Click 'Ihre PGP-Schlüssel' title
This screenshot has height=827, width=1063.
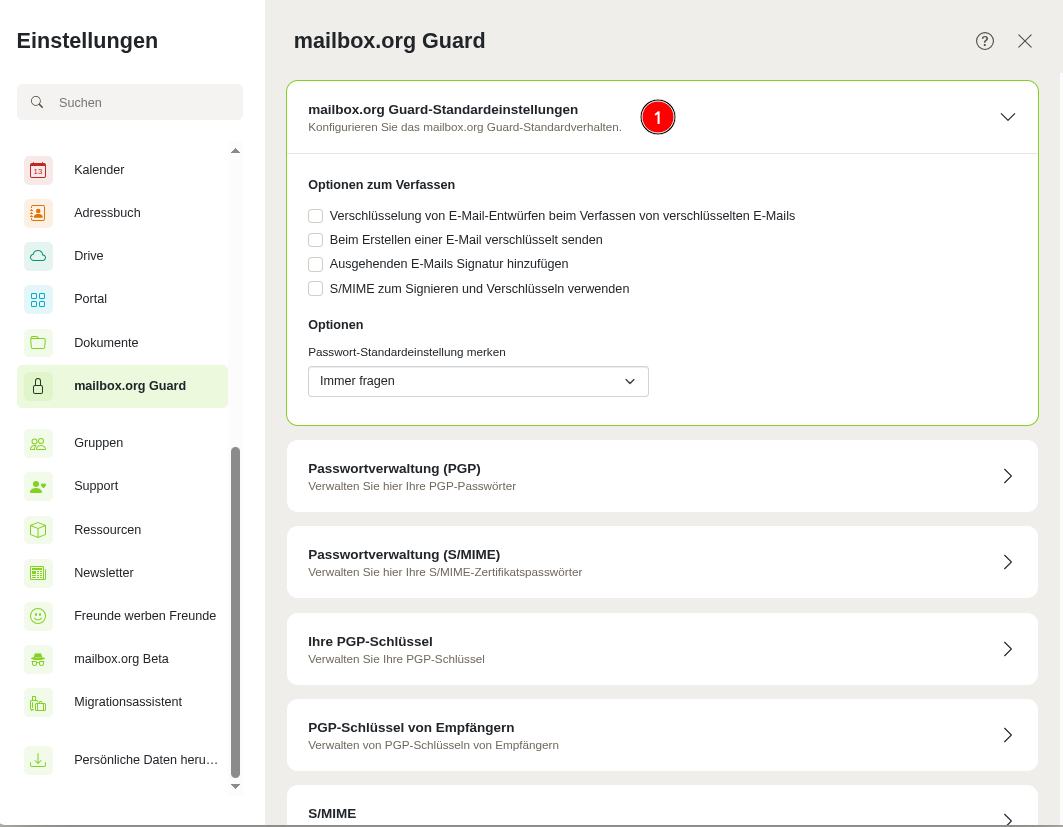pyautogui.click(x=370, y=642)
